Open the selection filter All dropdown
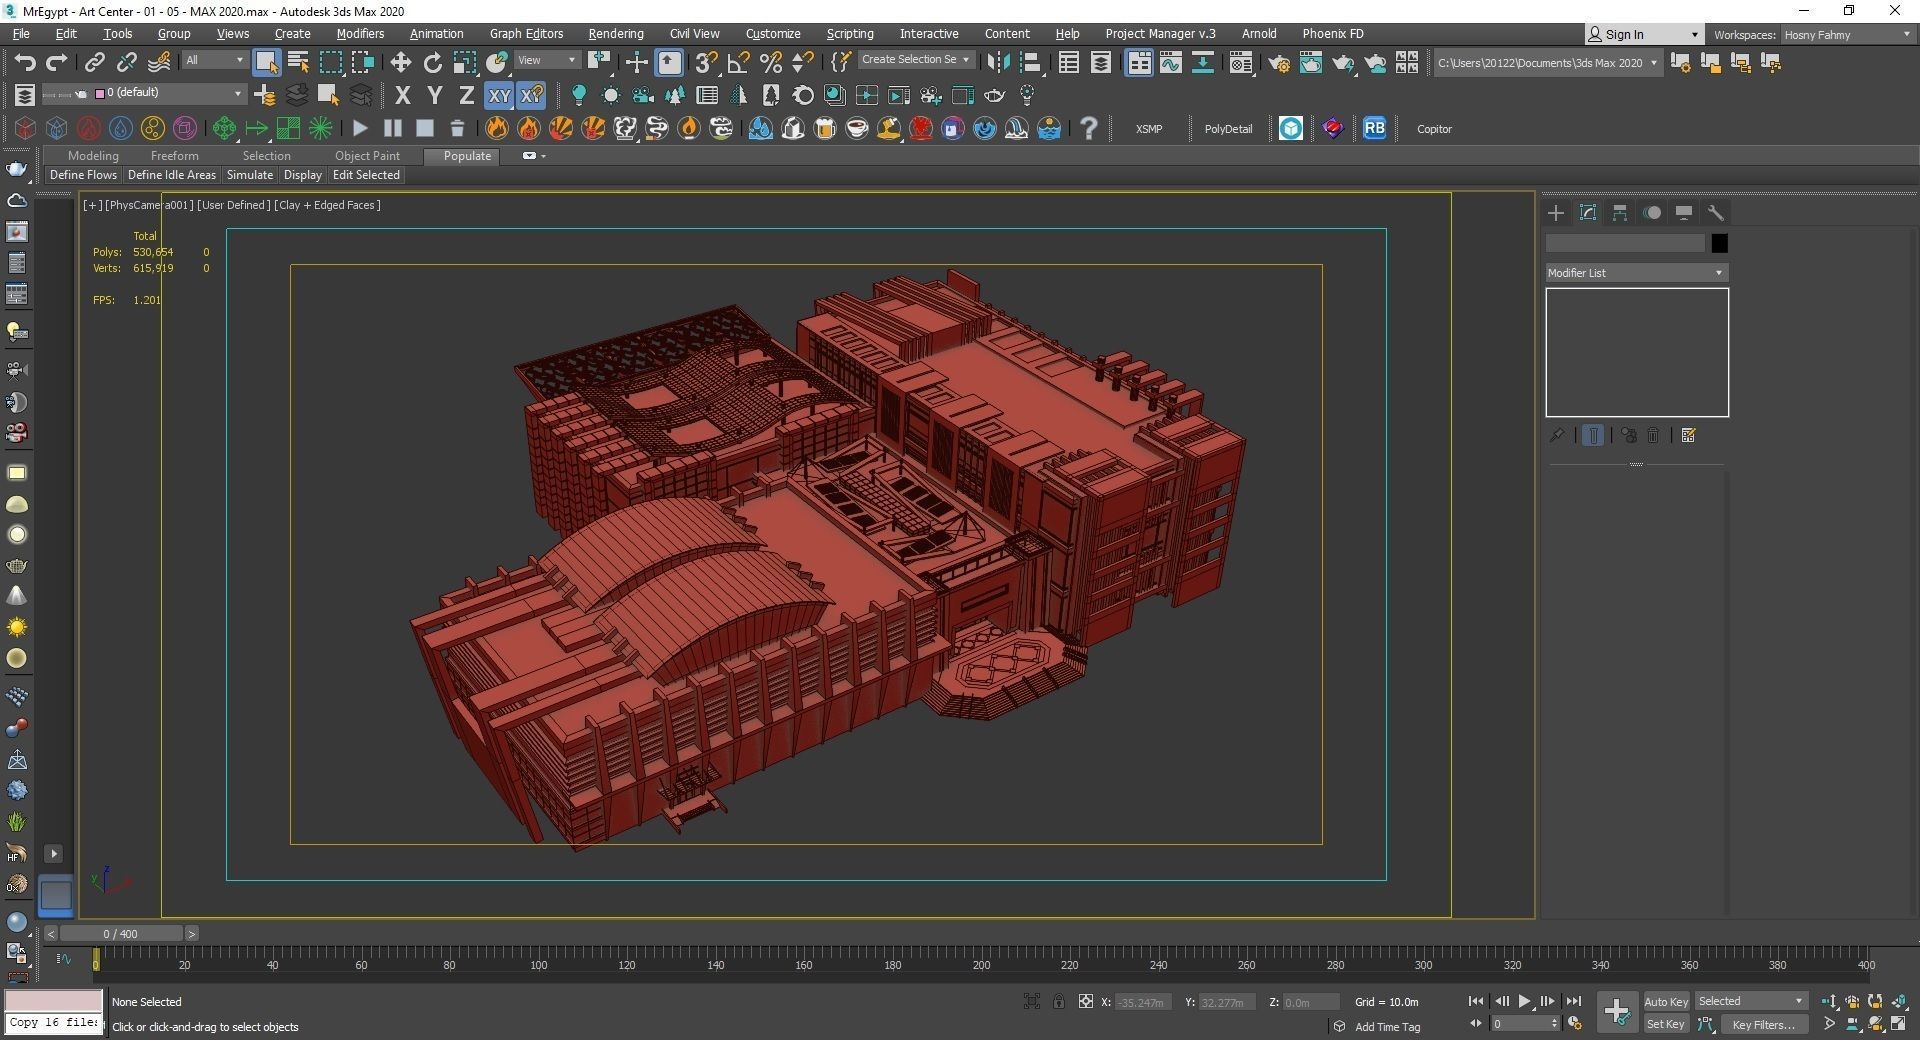 click(214, 61)
